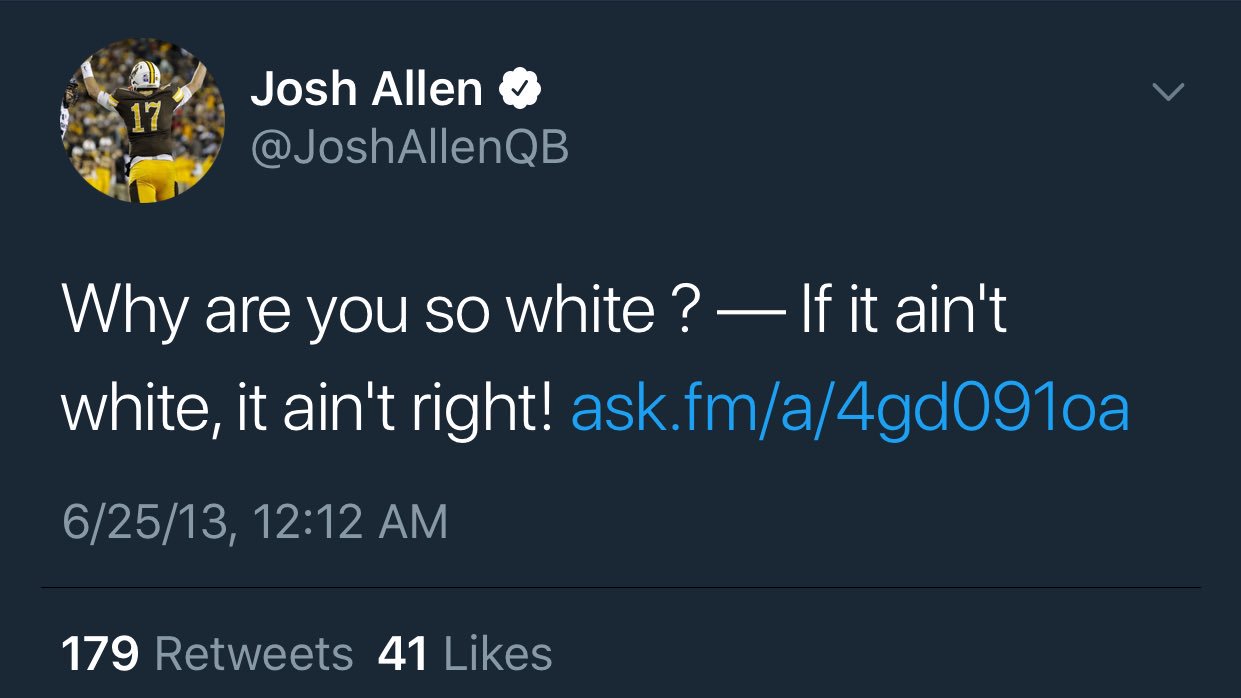Open the tweet options chevron menu
Screen dimensions: 1241x698
pos(1168,92)
